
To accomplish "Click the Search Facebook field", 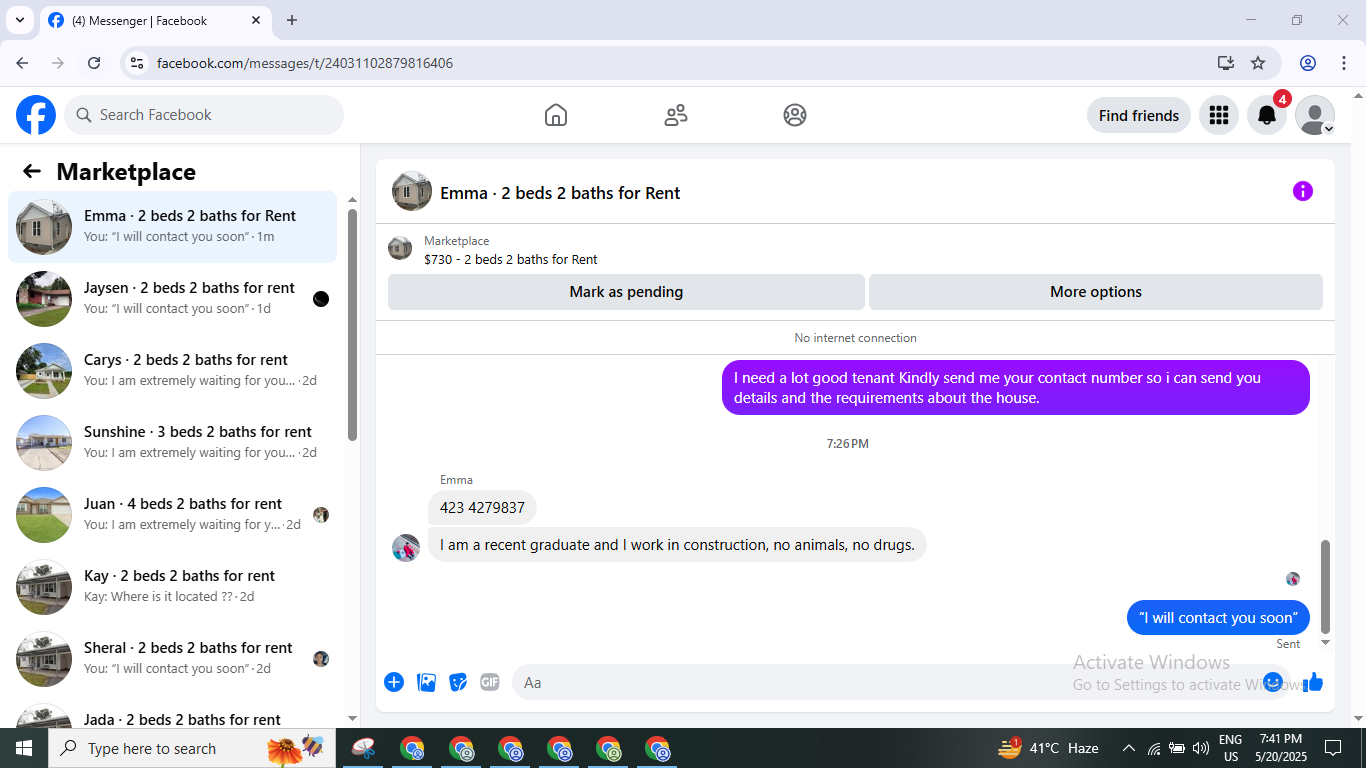I will (x=204, y=115).
